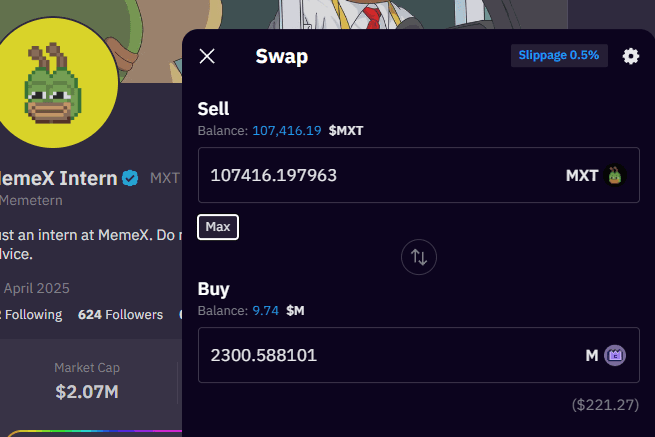Viewport: 655px width, 437px height.
Task: Click purple M token icon in Buy field
Action: click(615, 355)
